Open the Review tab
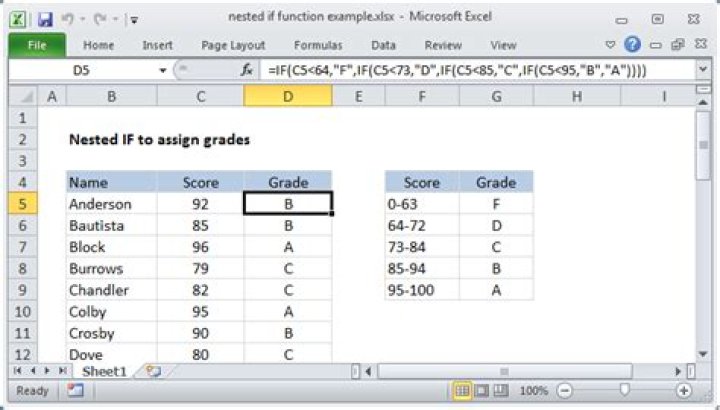Screen dimensions: 720x410 [x=443, y=45]
